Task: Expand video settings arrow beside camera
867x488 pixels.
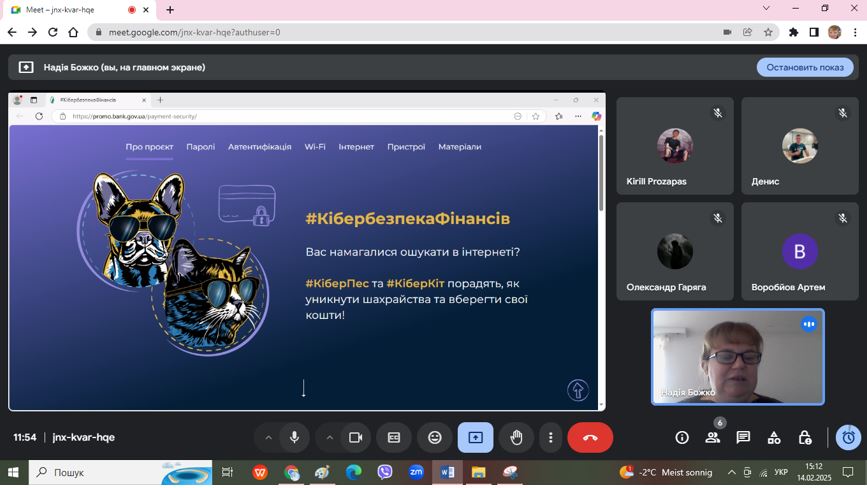Action: (329, 438)
